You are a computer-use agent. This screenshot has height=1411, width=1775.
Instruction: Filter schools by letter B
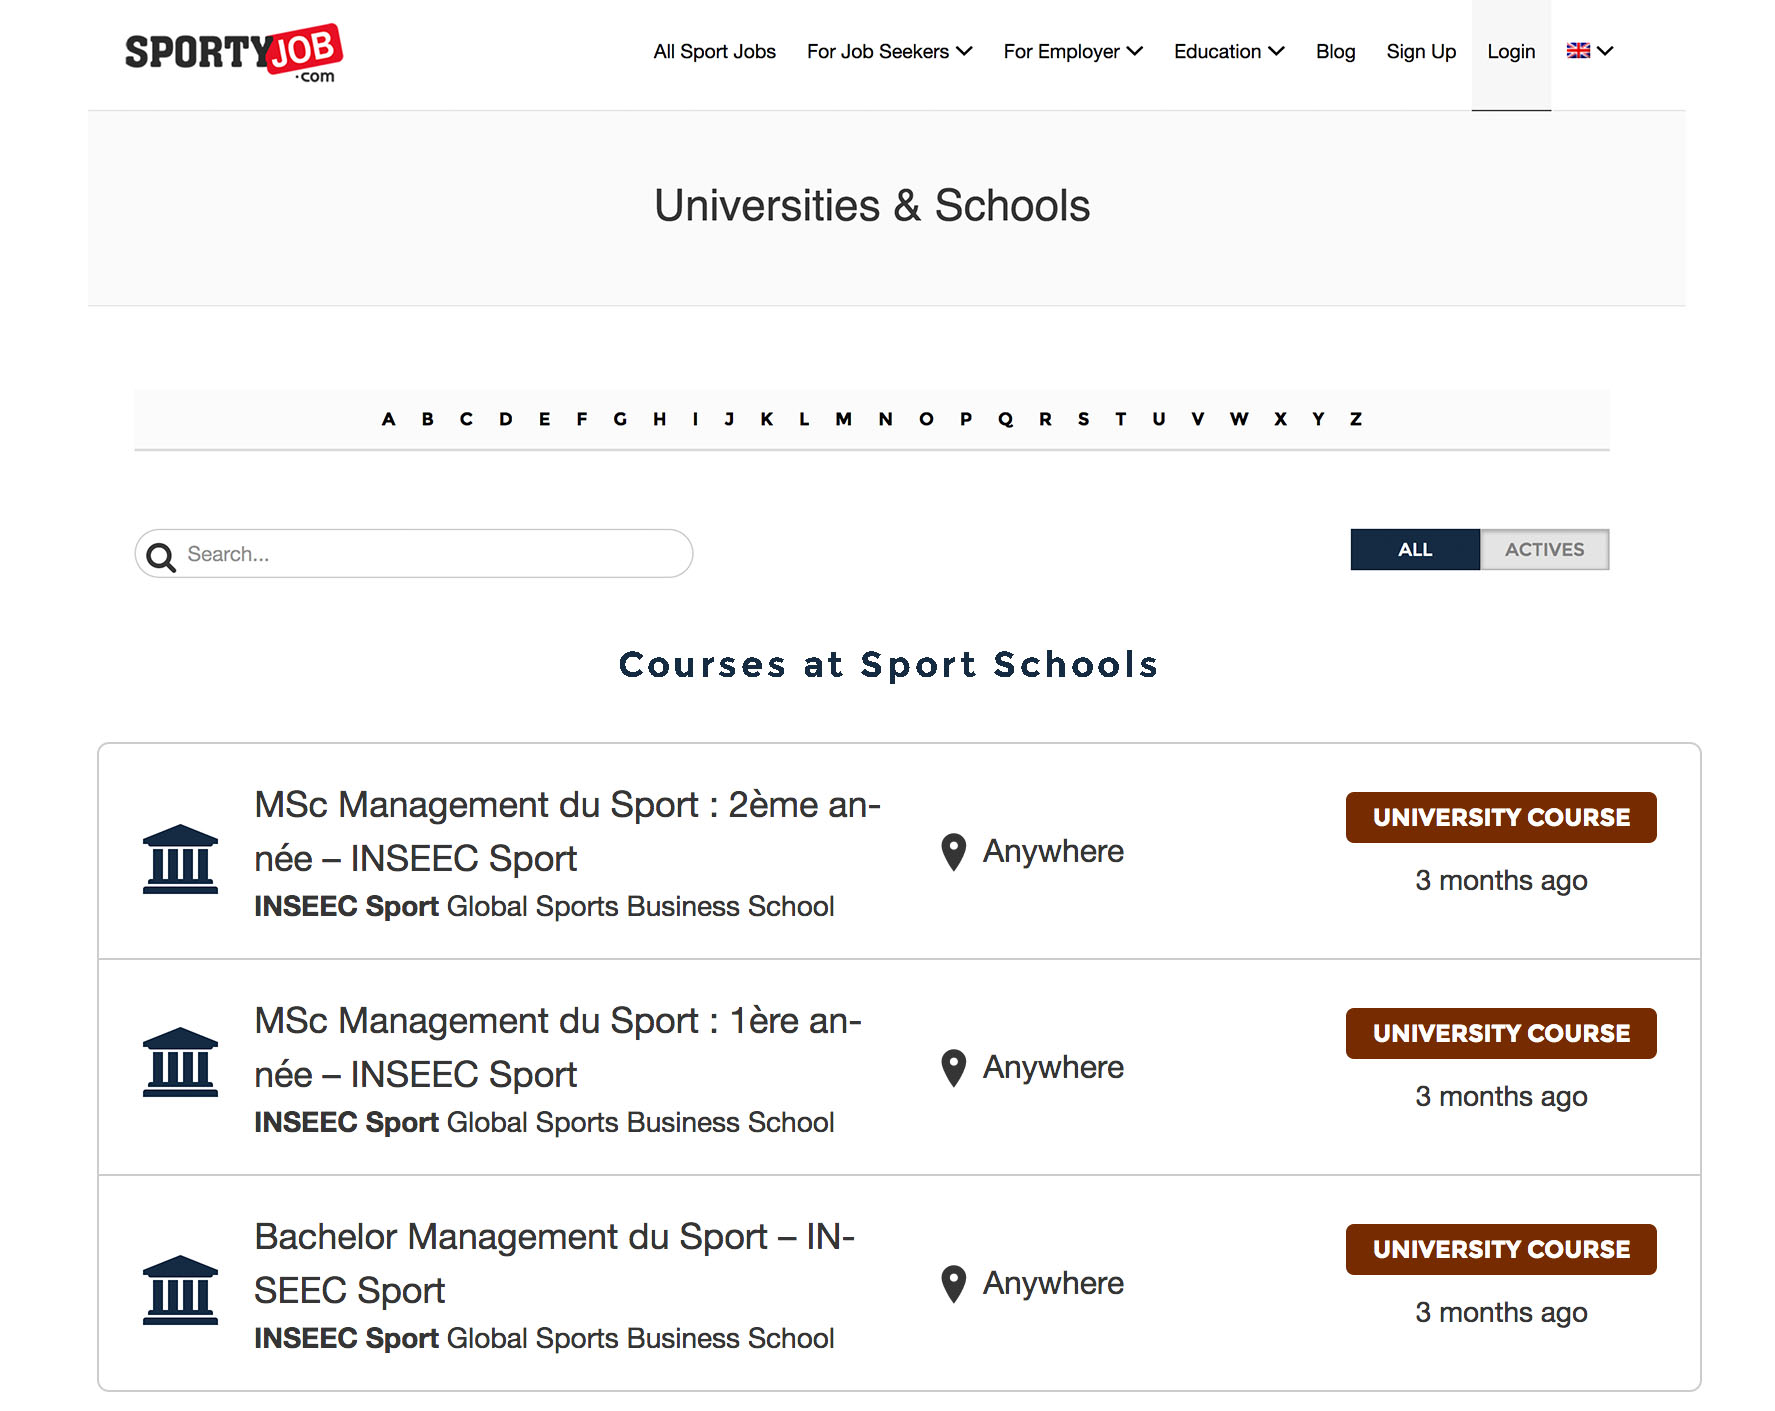427,419
